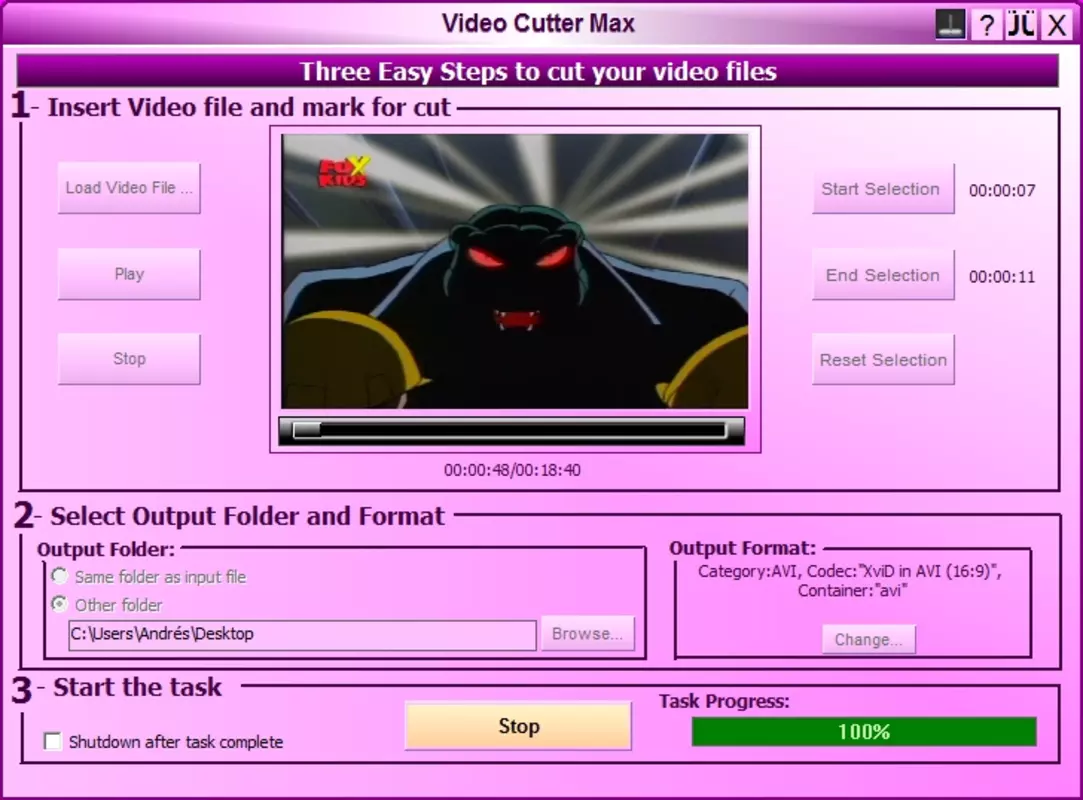Mark cut end with End Selection
The height and width of the screenshot is (800, 1083).
(x=883, y=275)
